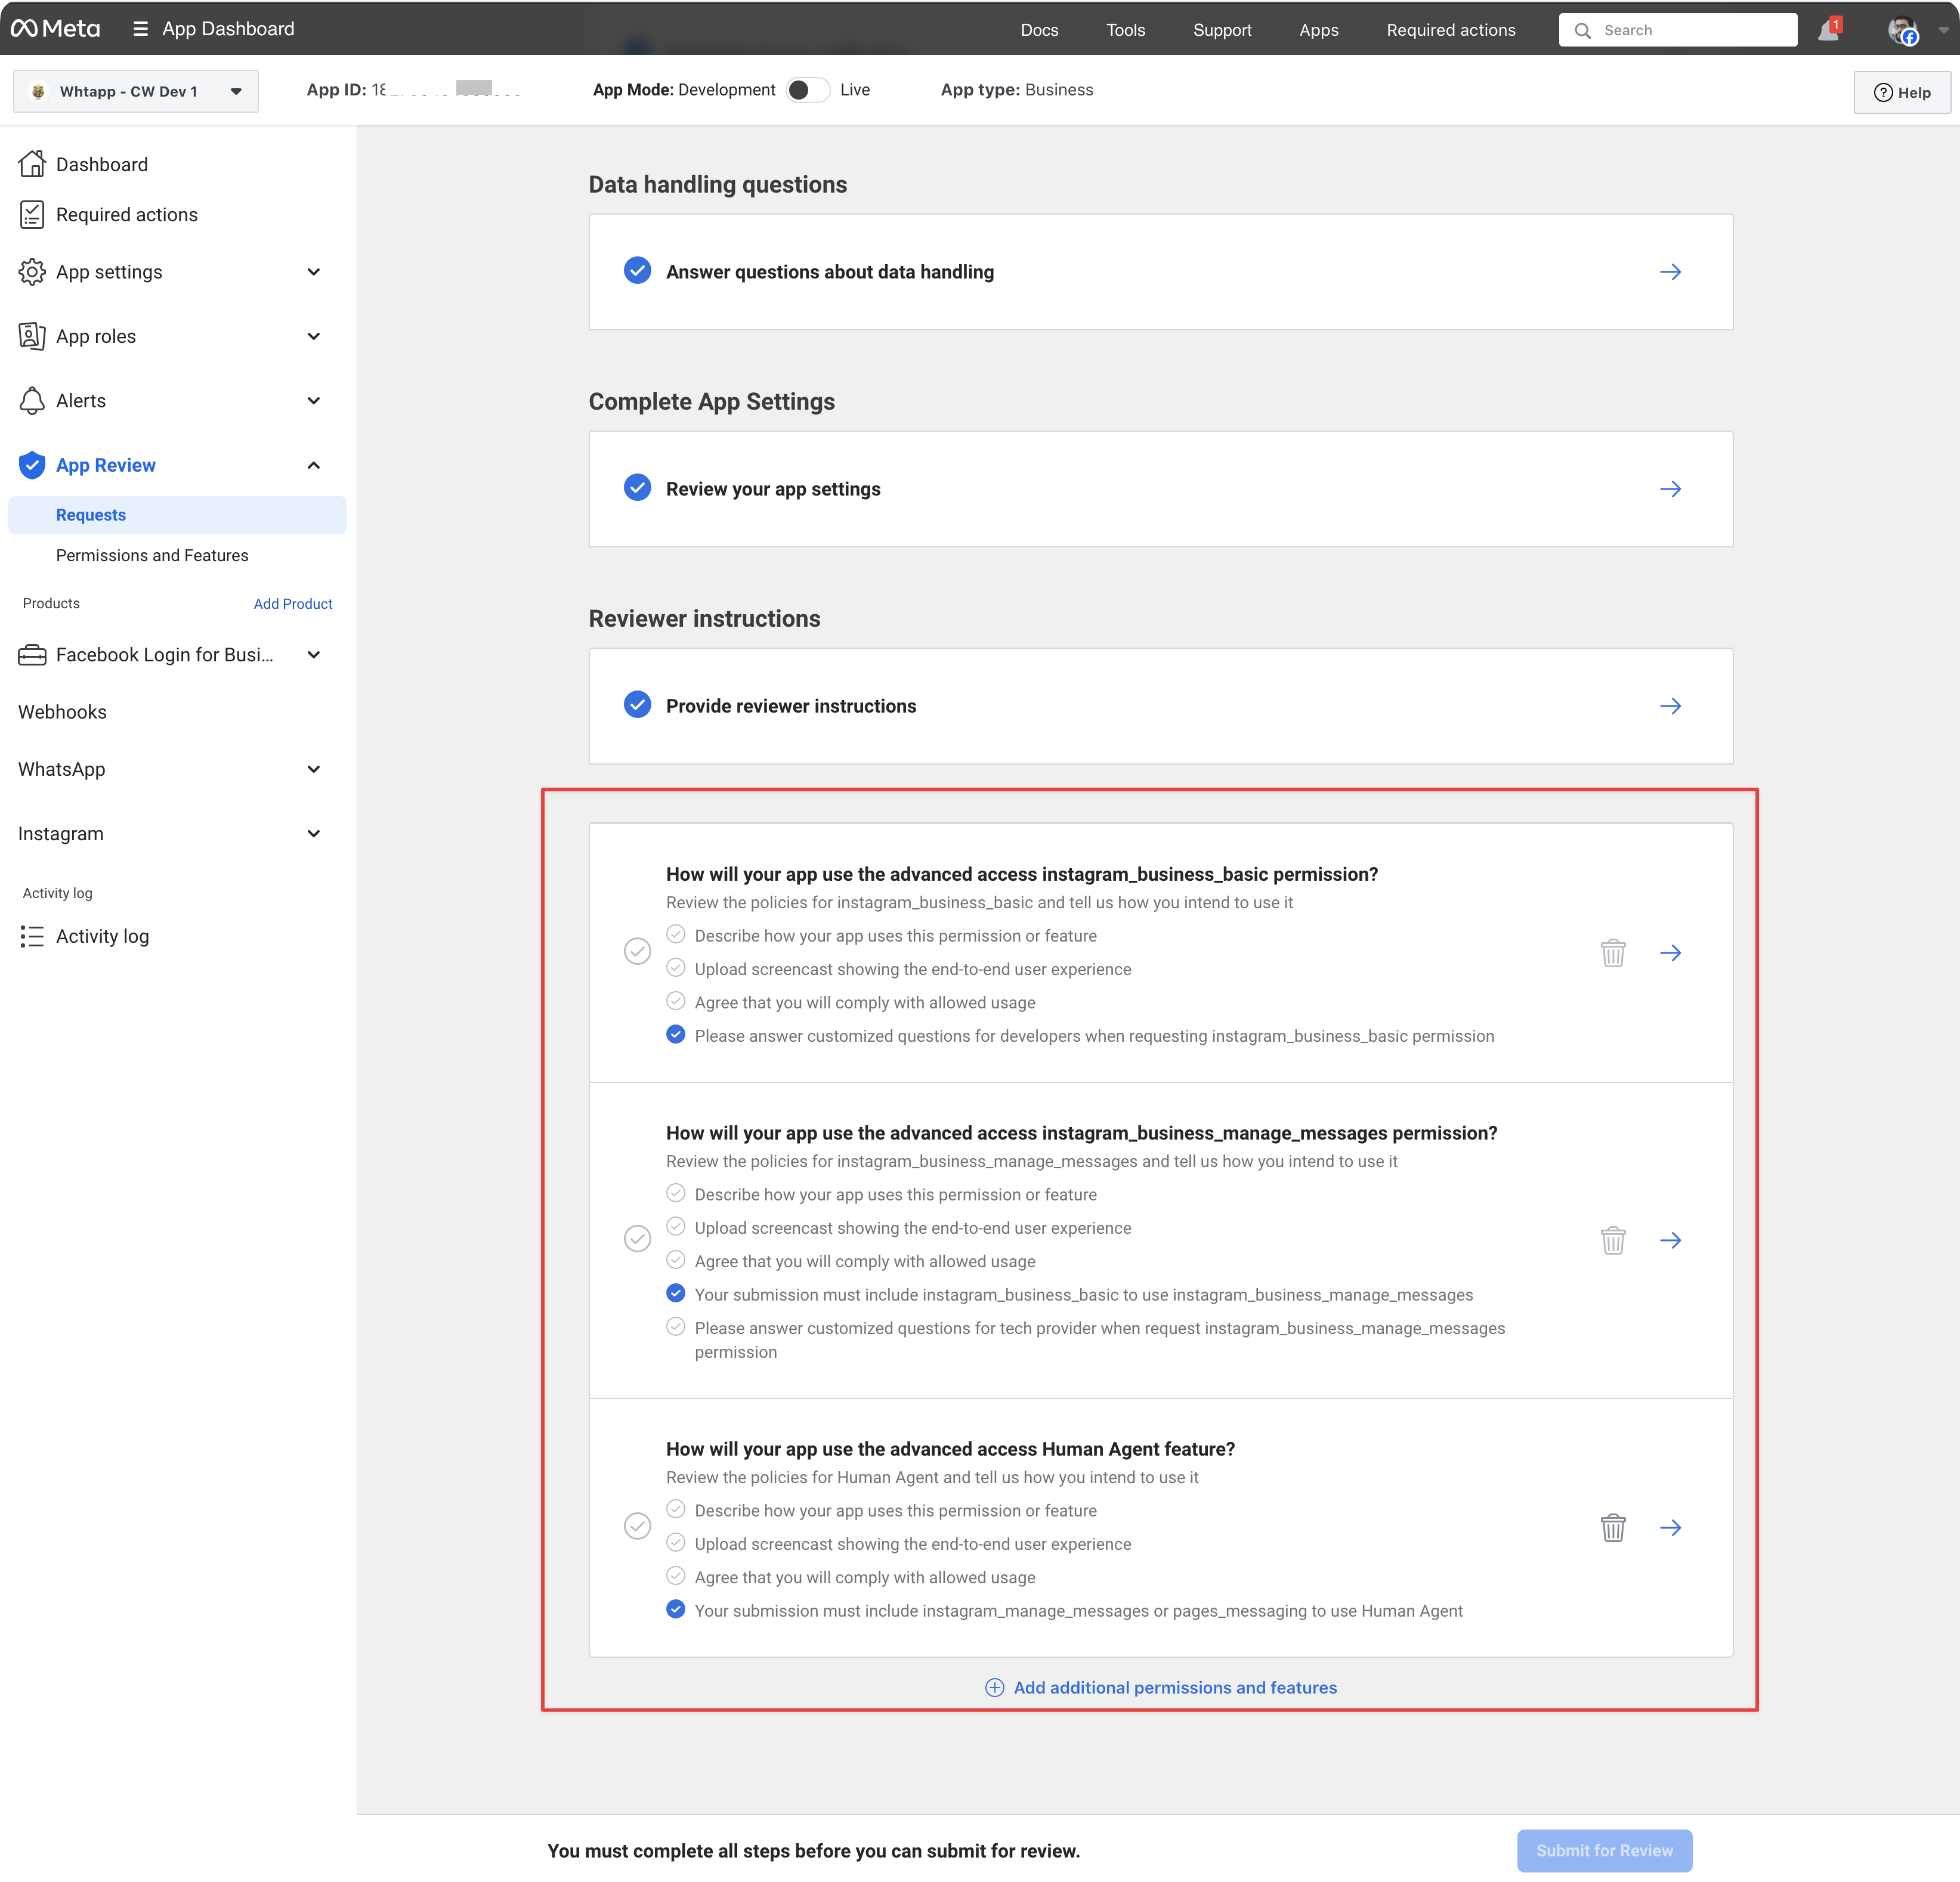Expand the WhatsApp product menu
Viewport: 1960px width, 1882px height.
313,769
